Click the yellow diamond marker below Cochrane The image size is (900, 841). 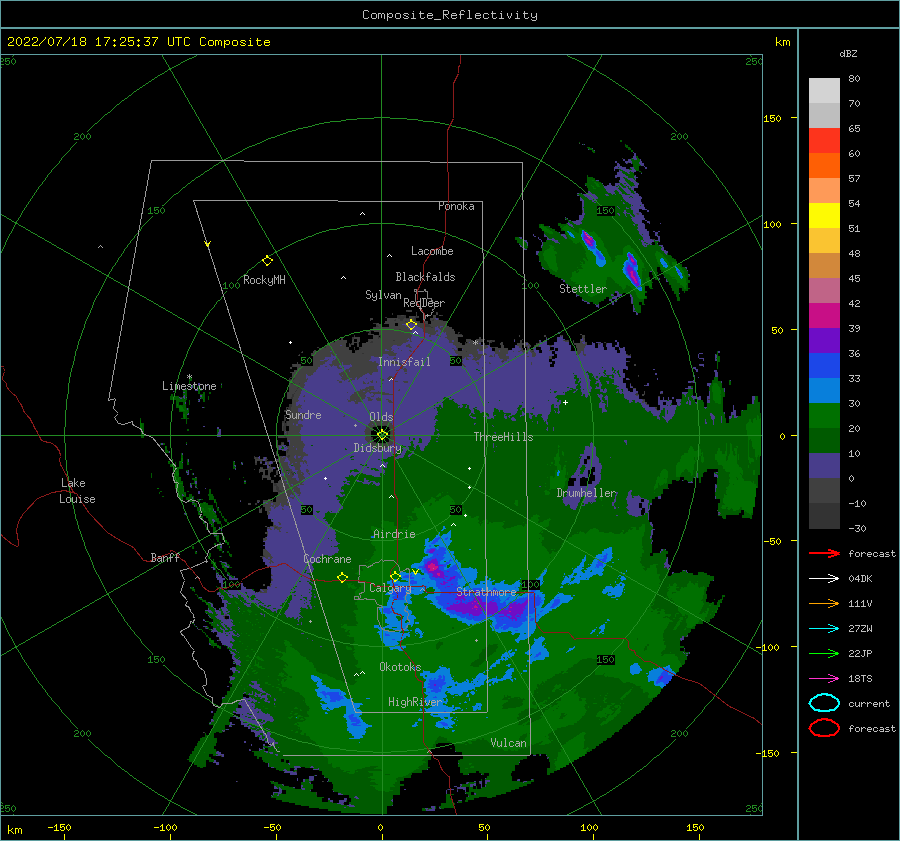coord(342,577)
